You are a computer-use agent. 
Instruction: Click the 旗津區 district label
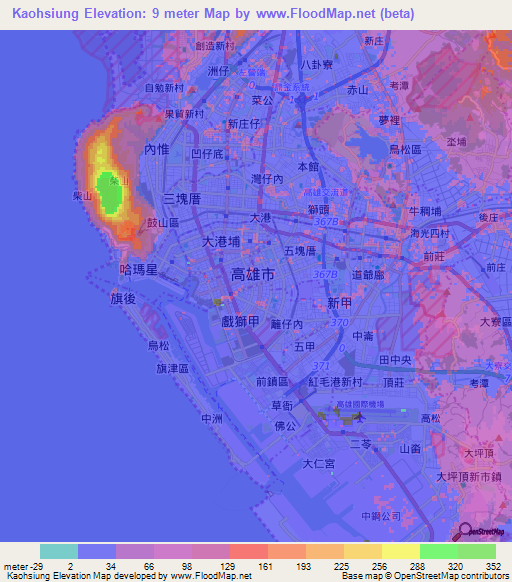172,369
